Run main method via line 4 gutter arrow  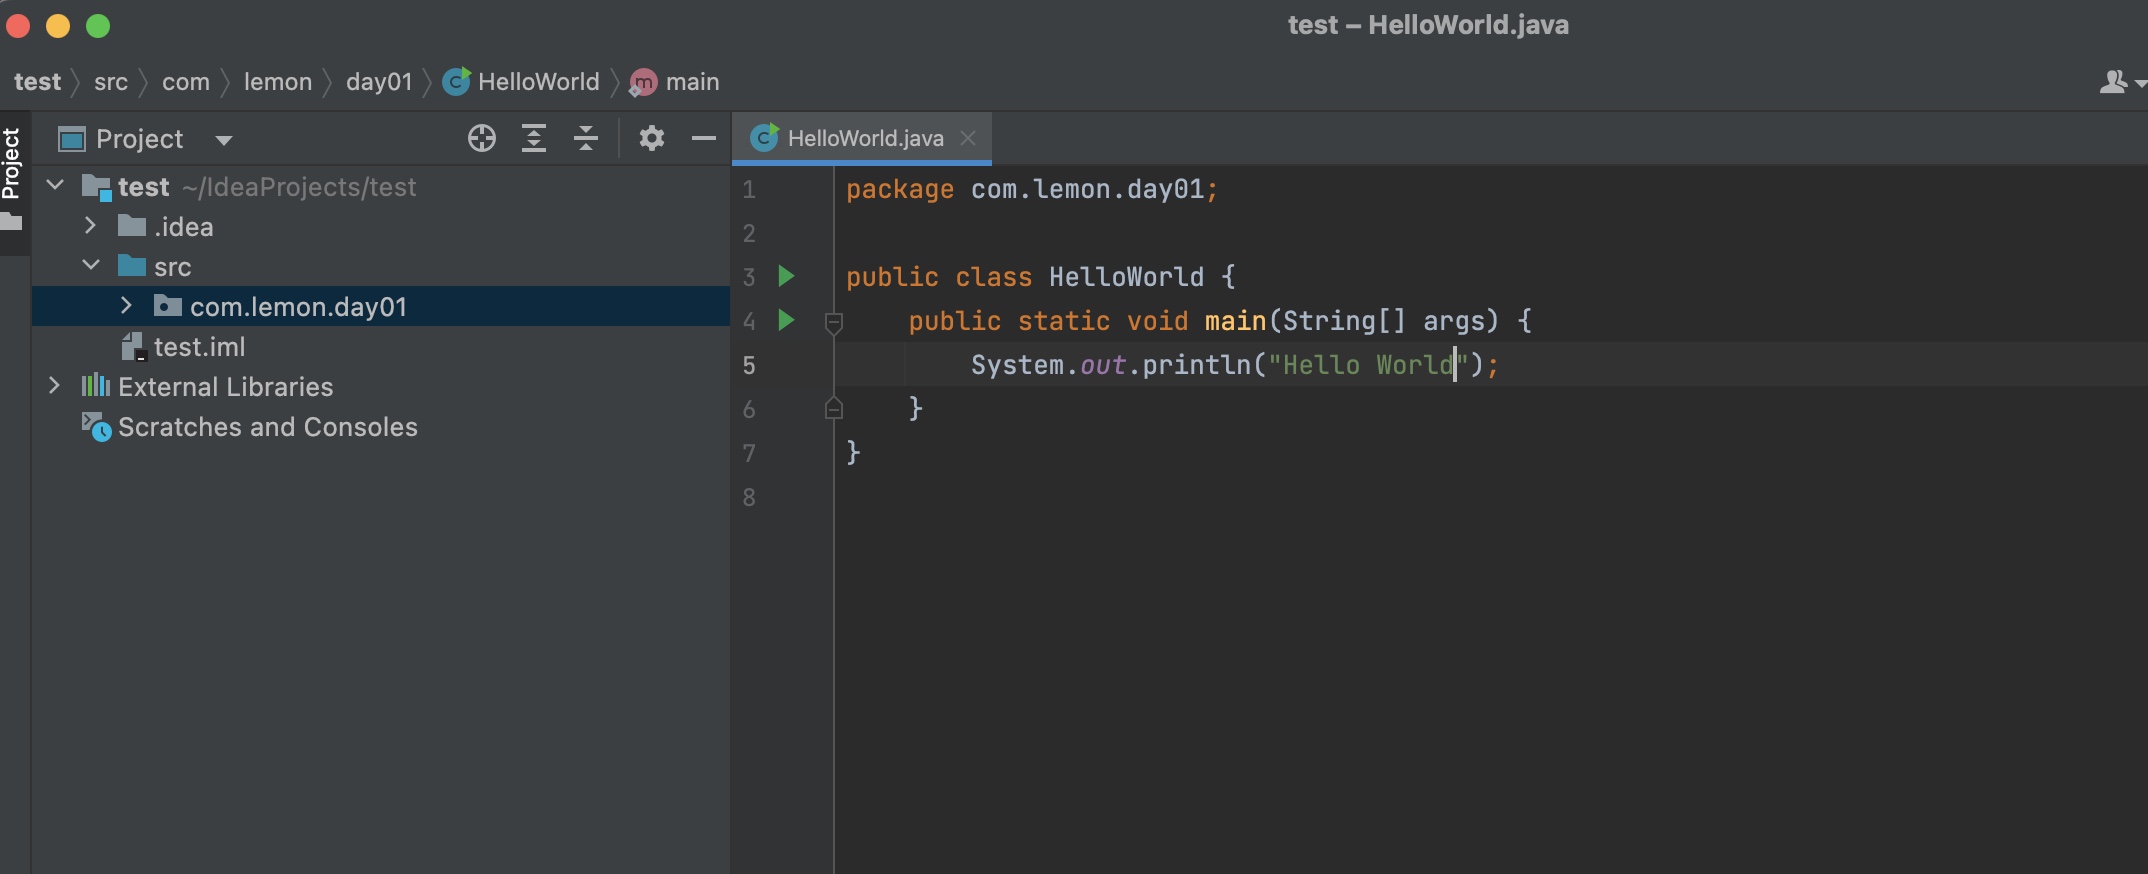tap(786, 320)
